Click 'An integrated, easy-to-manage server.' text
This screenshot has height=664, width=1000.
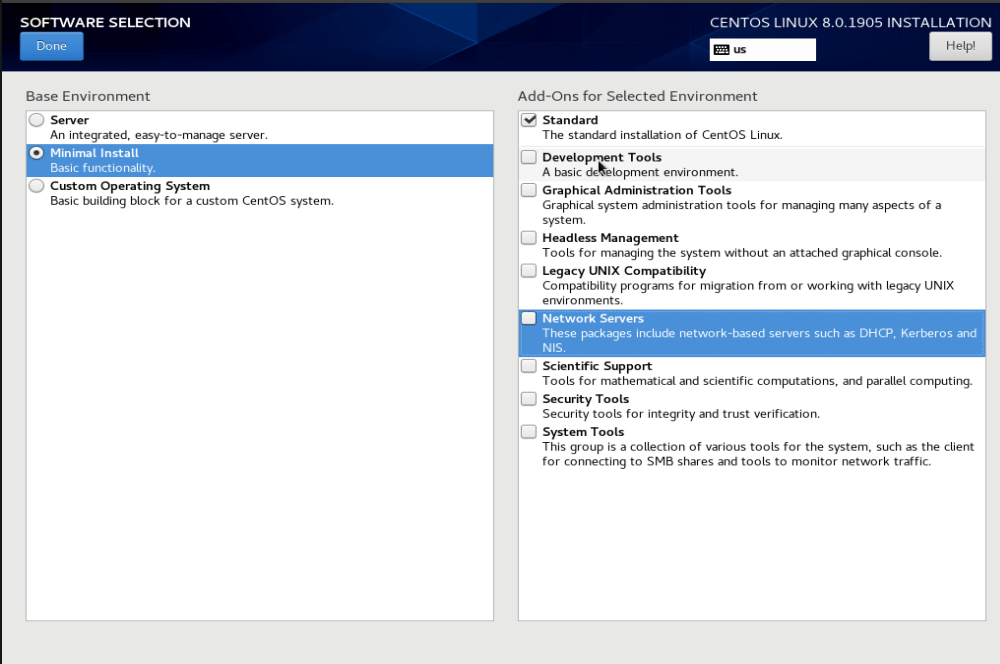(x=159, y=135)
